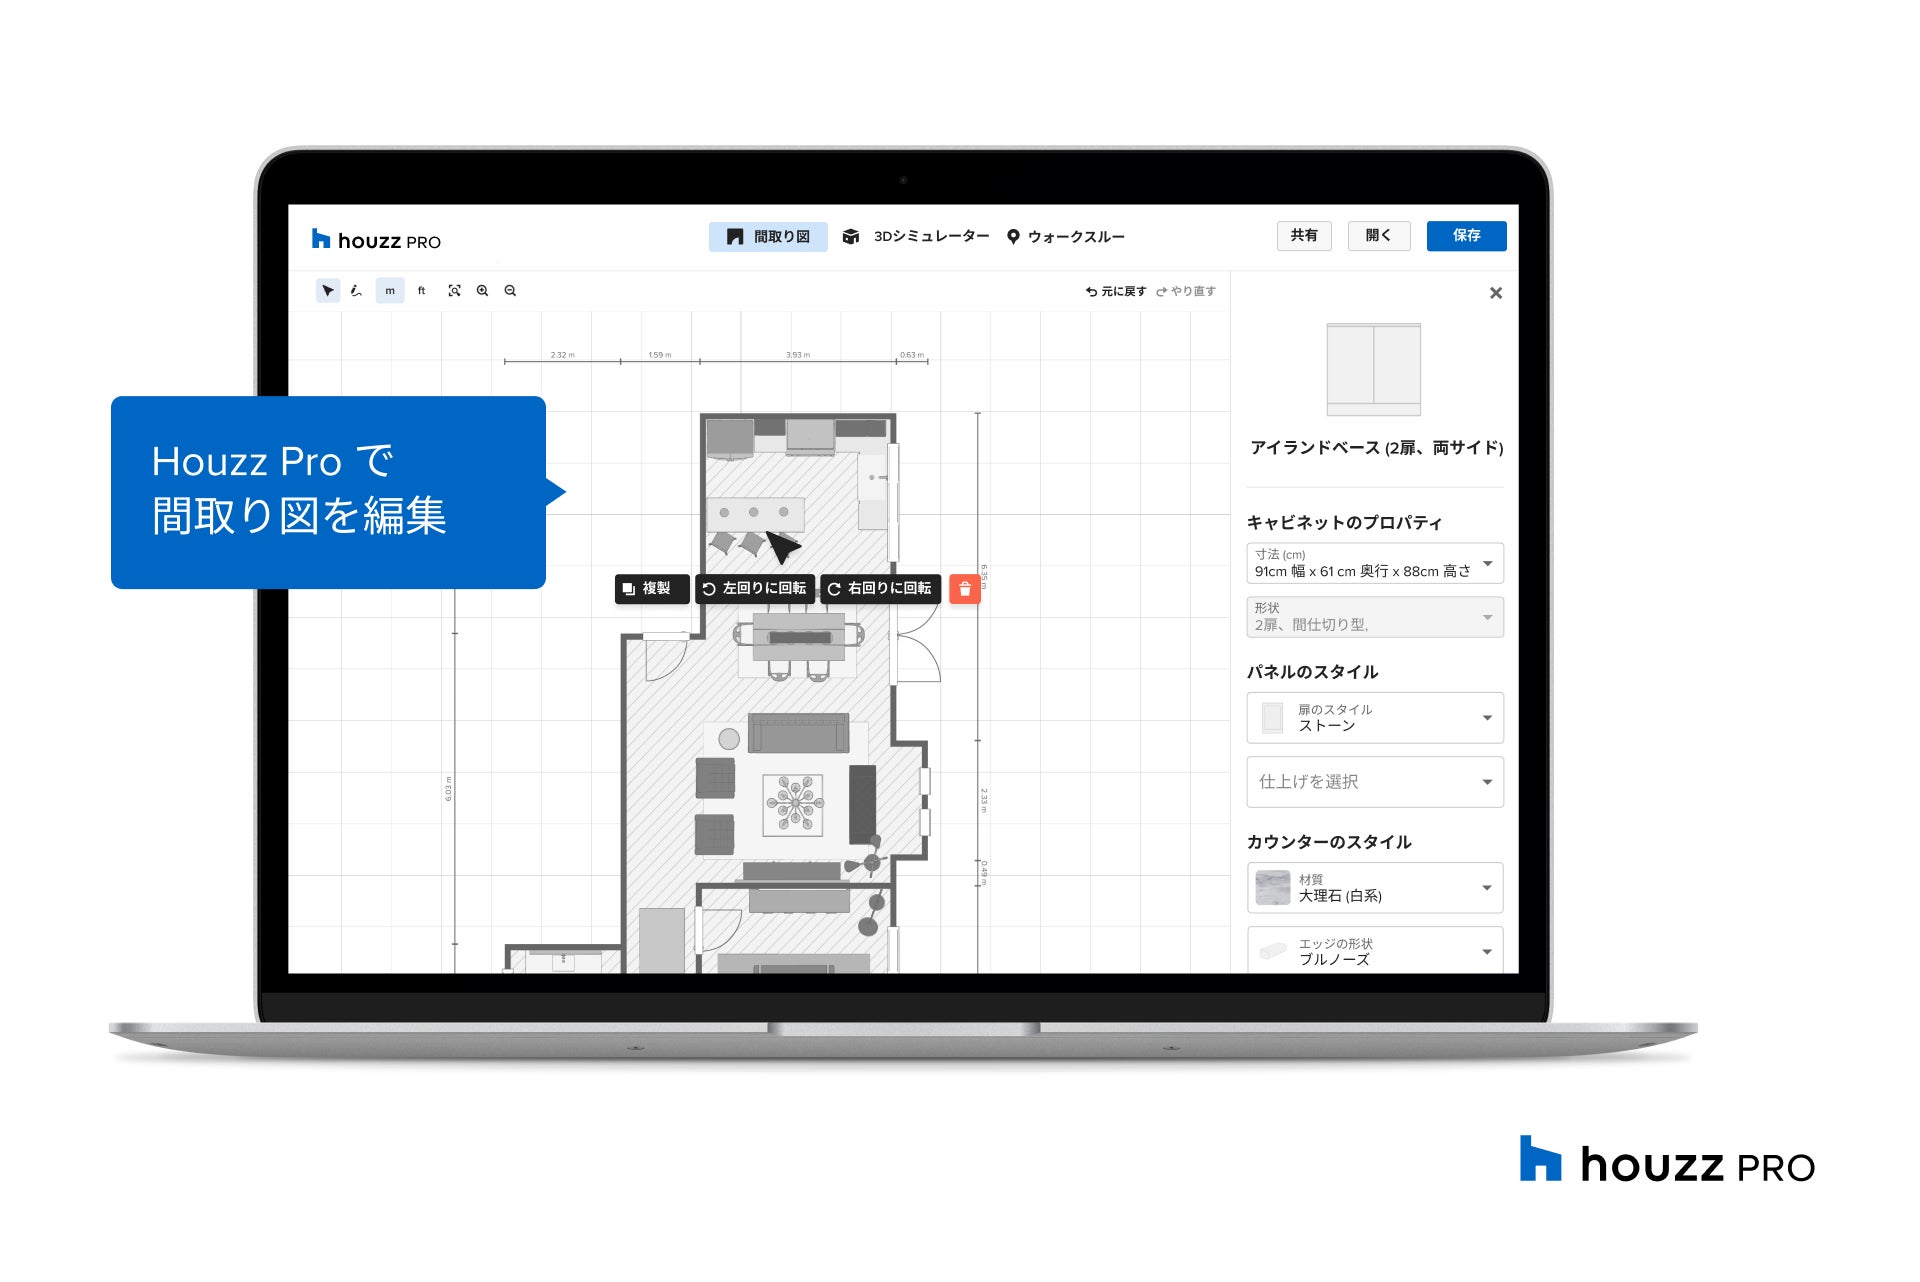1920x1282 pixels.
Task: Open the ウォークスルー tab
Action: click(1066, 237)
